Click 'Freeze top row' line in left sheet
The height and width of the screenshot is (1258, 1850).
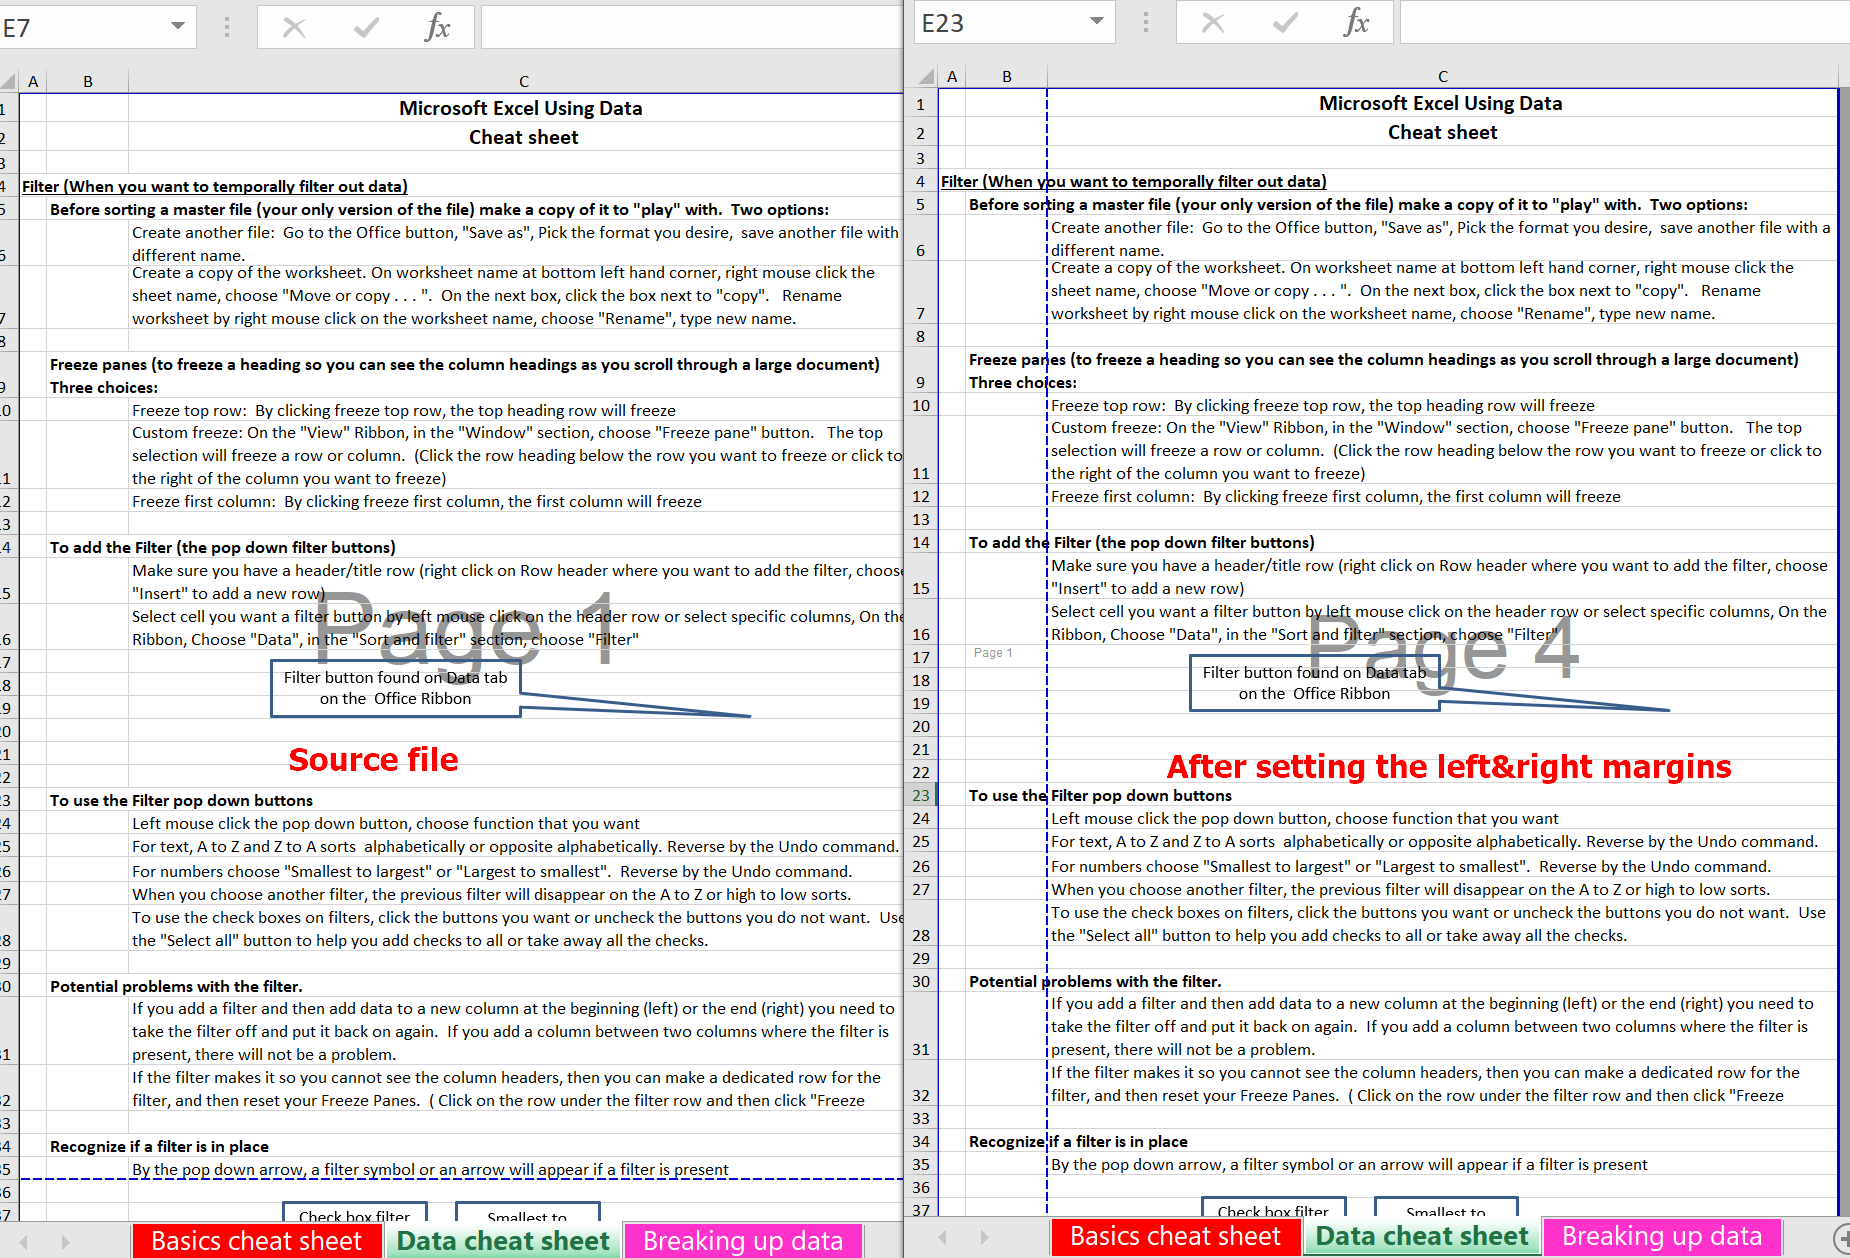pyautogui.click(x=404, y=410)
